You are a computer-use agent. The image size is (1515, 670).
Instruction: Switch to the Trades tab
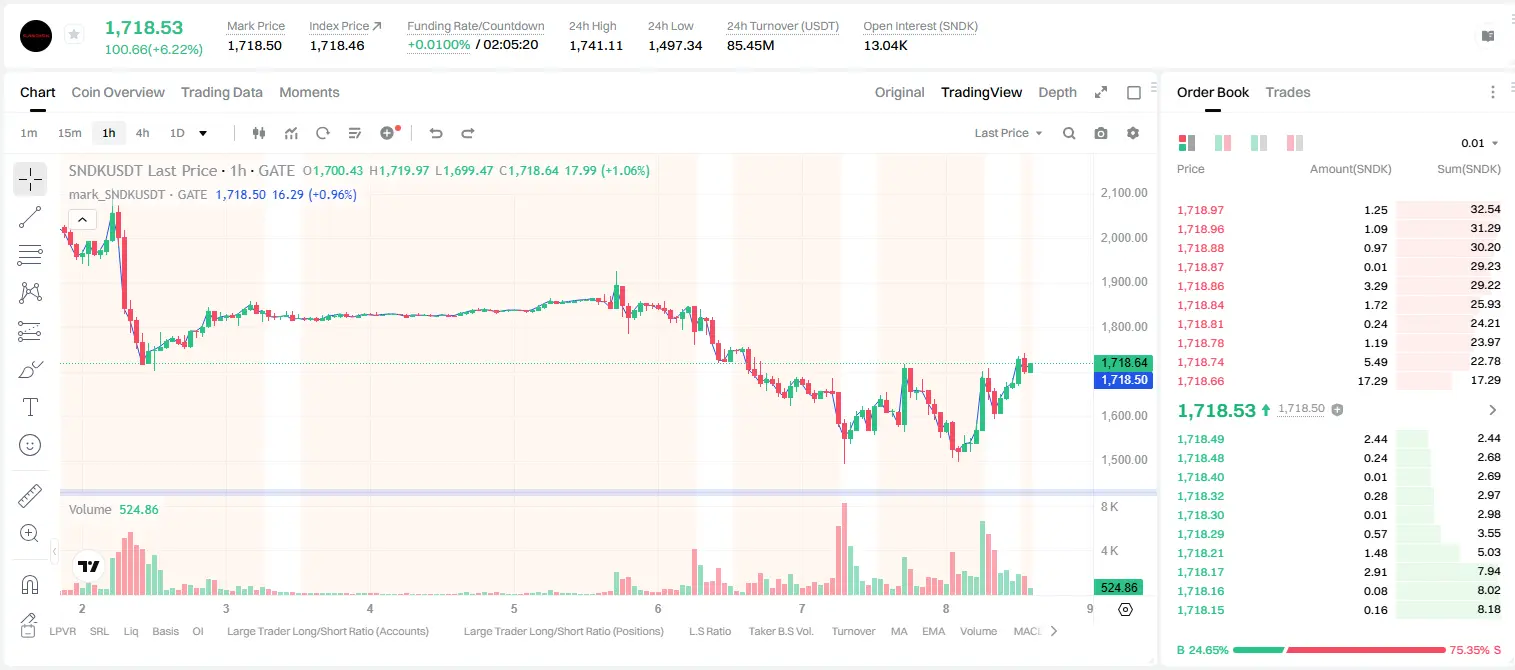[x=1287, y=92]
